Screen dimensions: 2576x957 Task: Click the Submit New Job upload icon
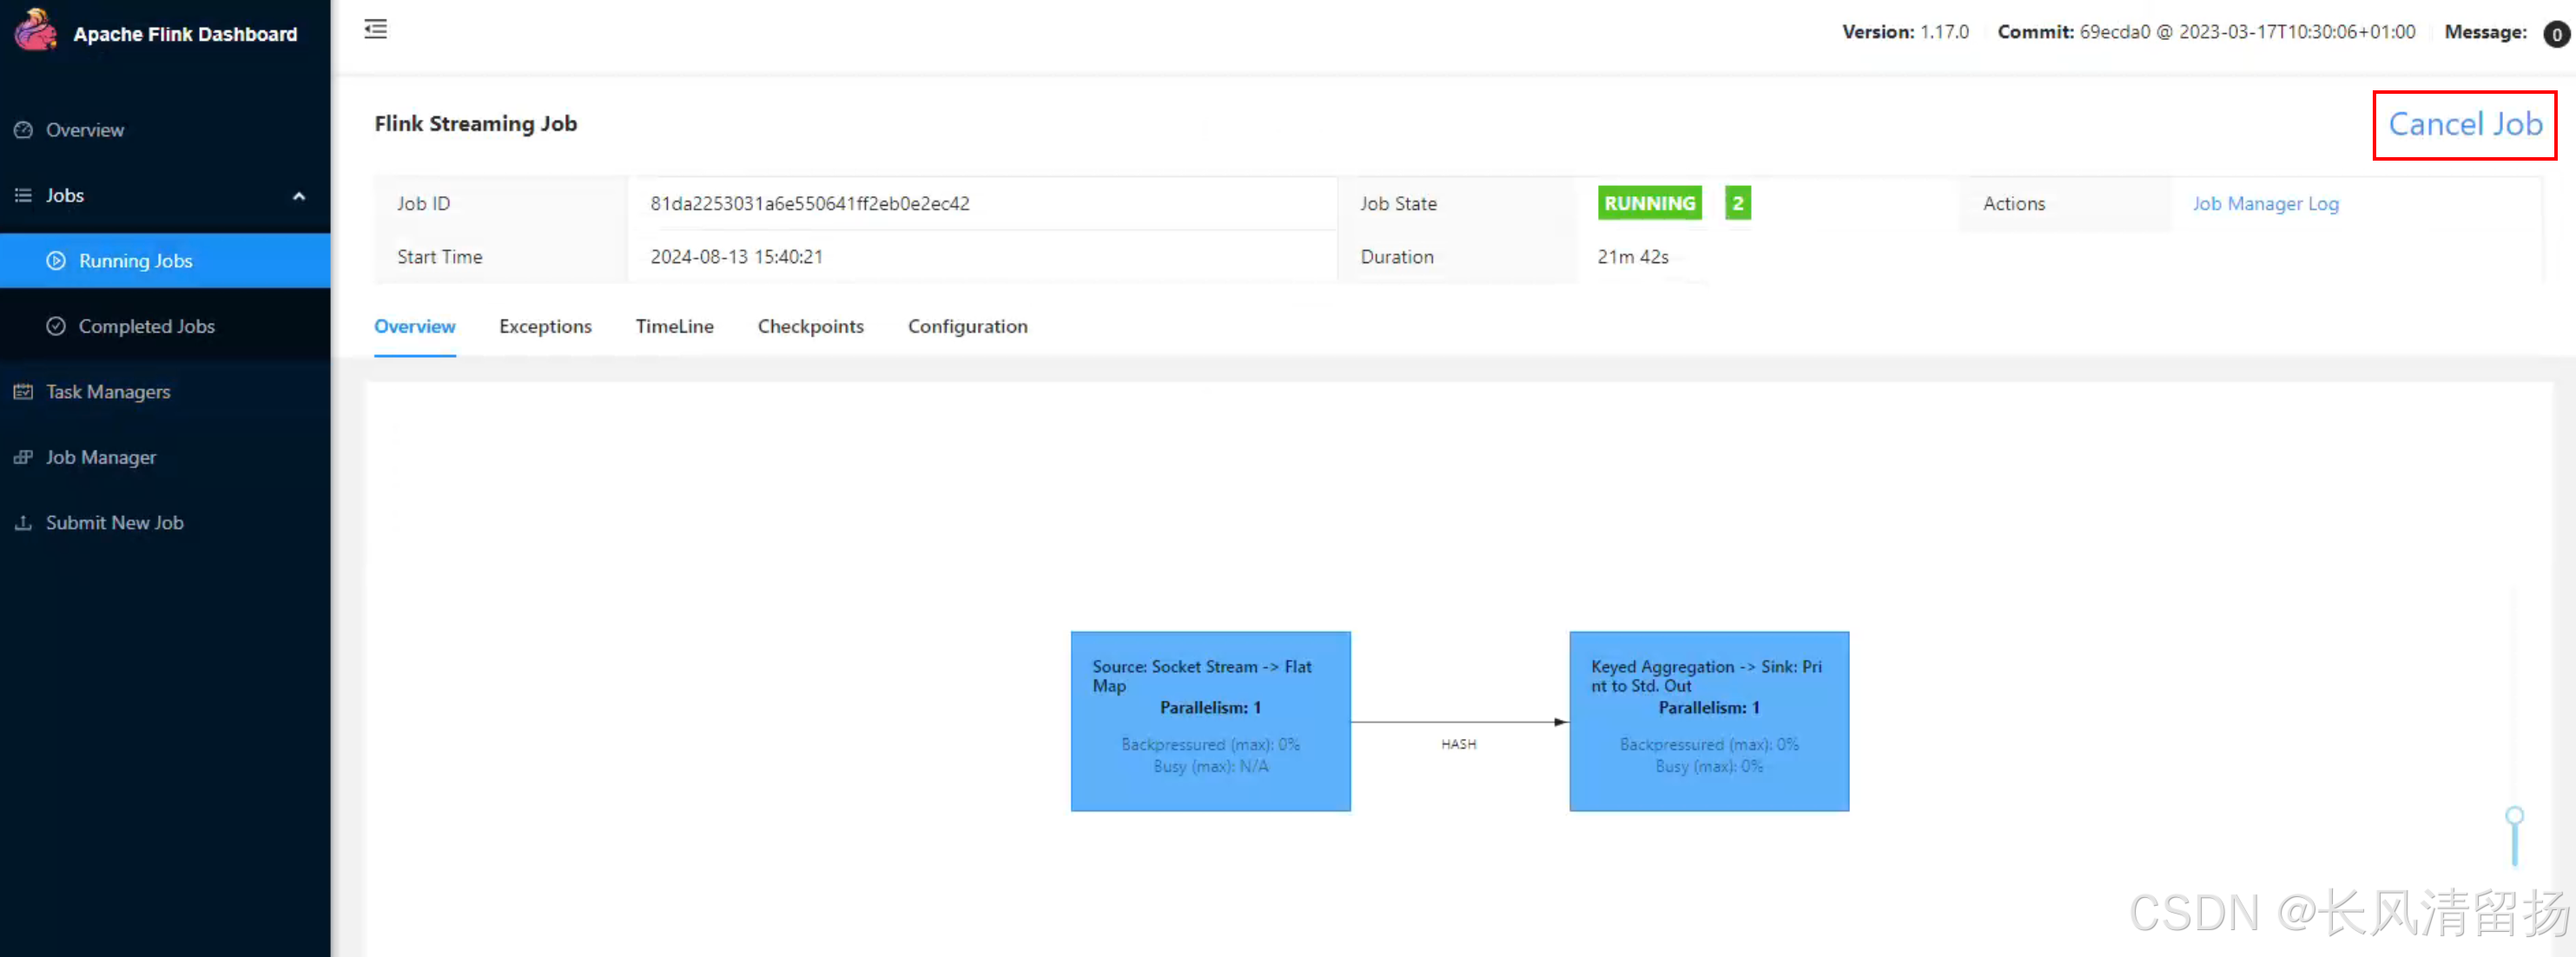click(23, 523)
